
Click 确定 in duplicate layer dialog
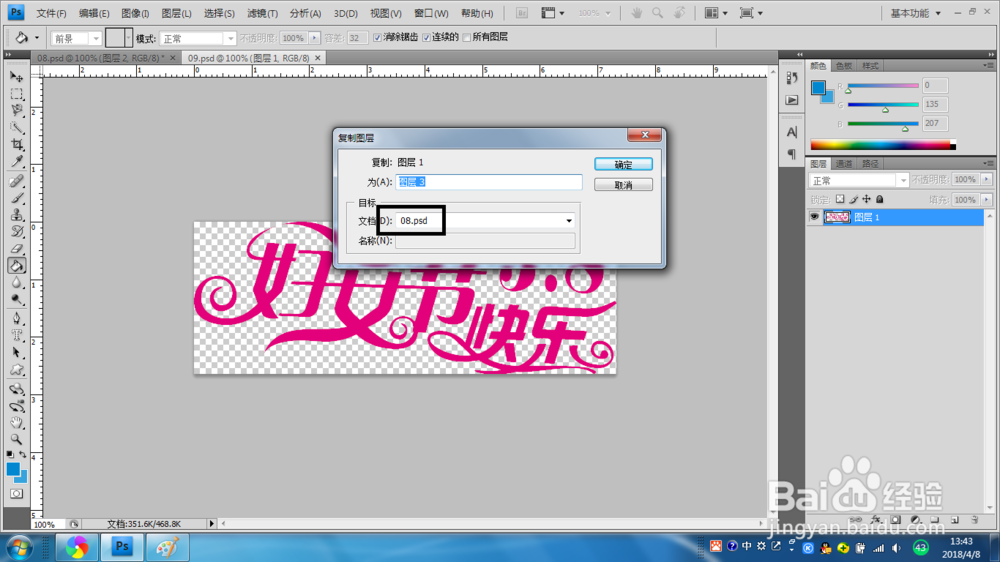(623, 165)
